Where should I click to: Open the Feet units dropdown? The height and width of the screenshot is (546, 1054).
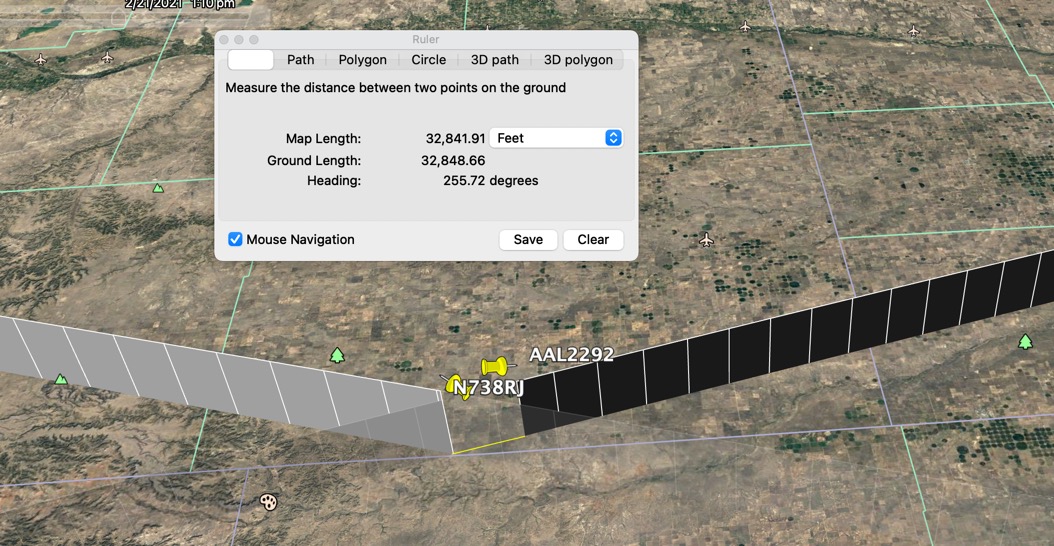click(556, 138)
